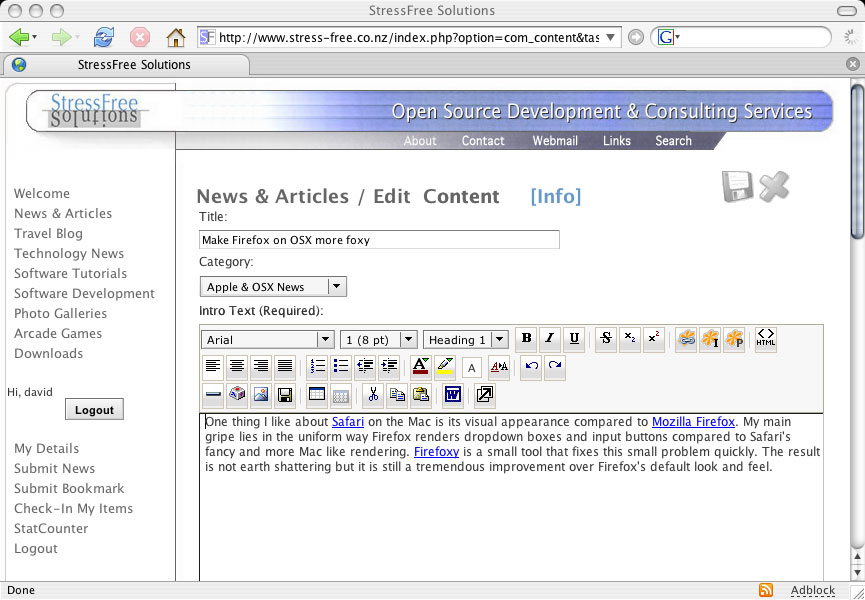This screenshot has width=865, height=600.
Task: Align text left
Action: point(213,367)
